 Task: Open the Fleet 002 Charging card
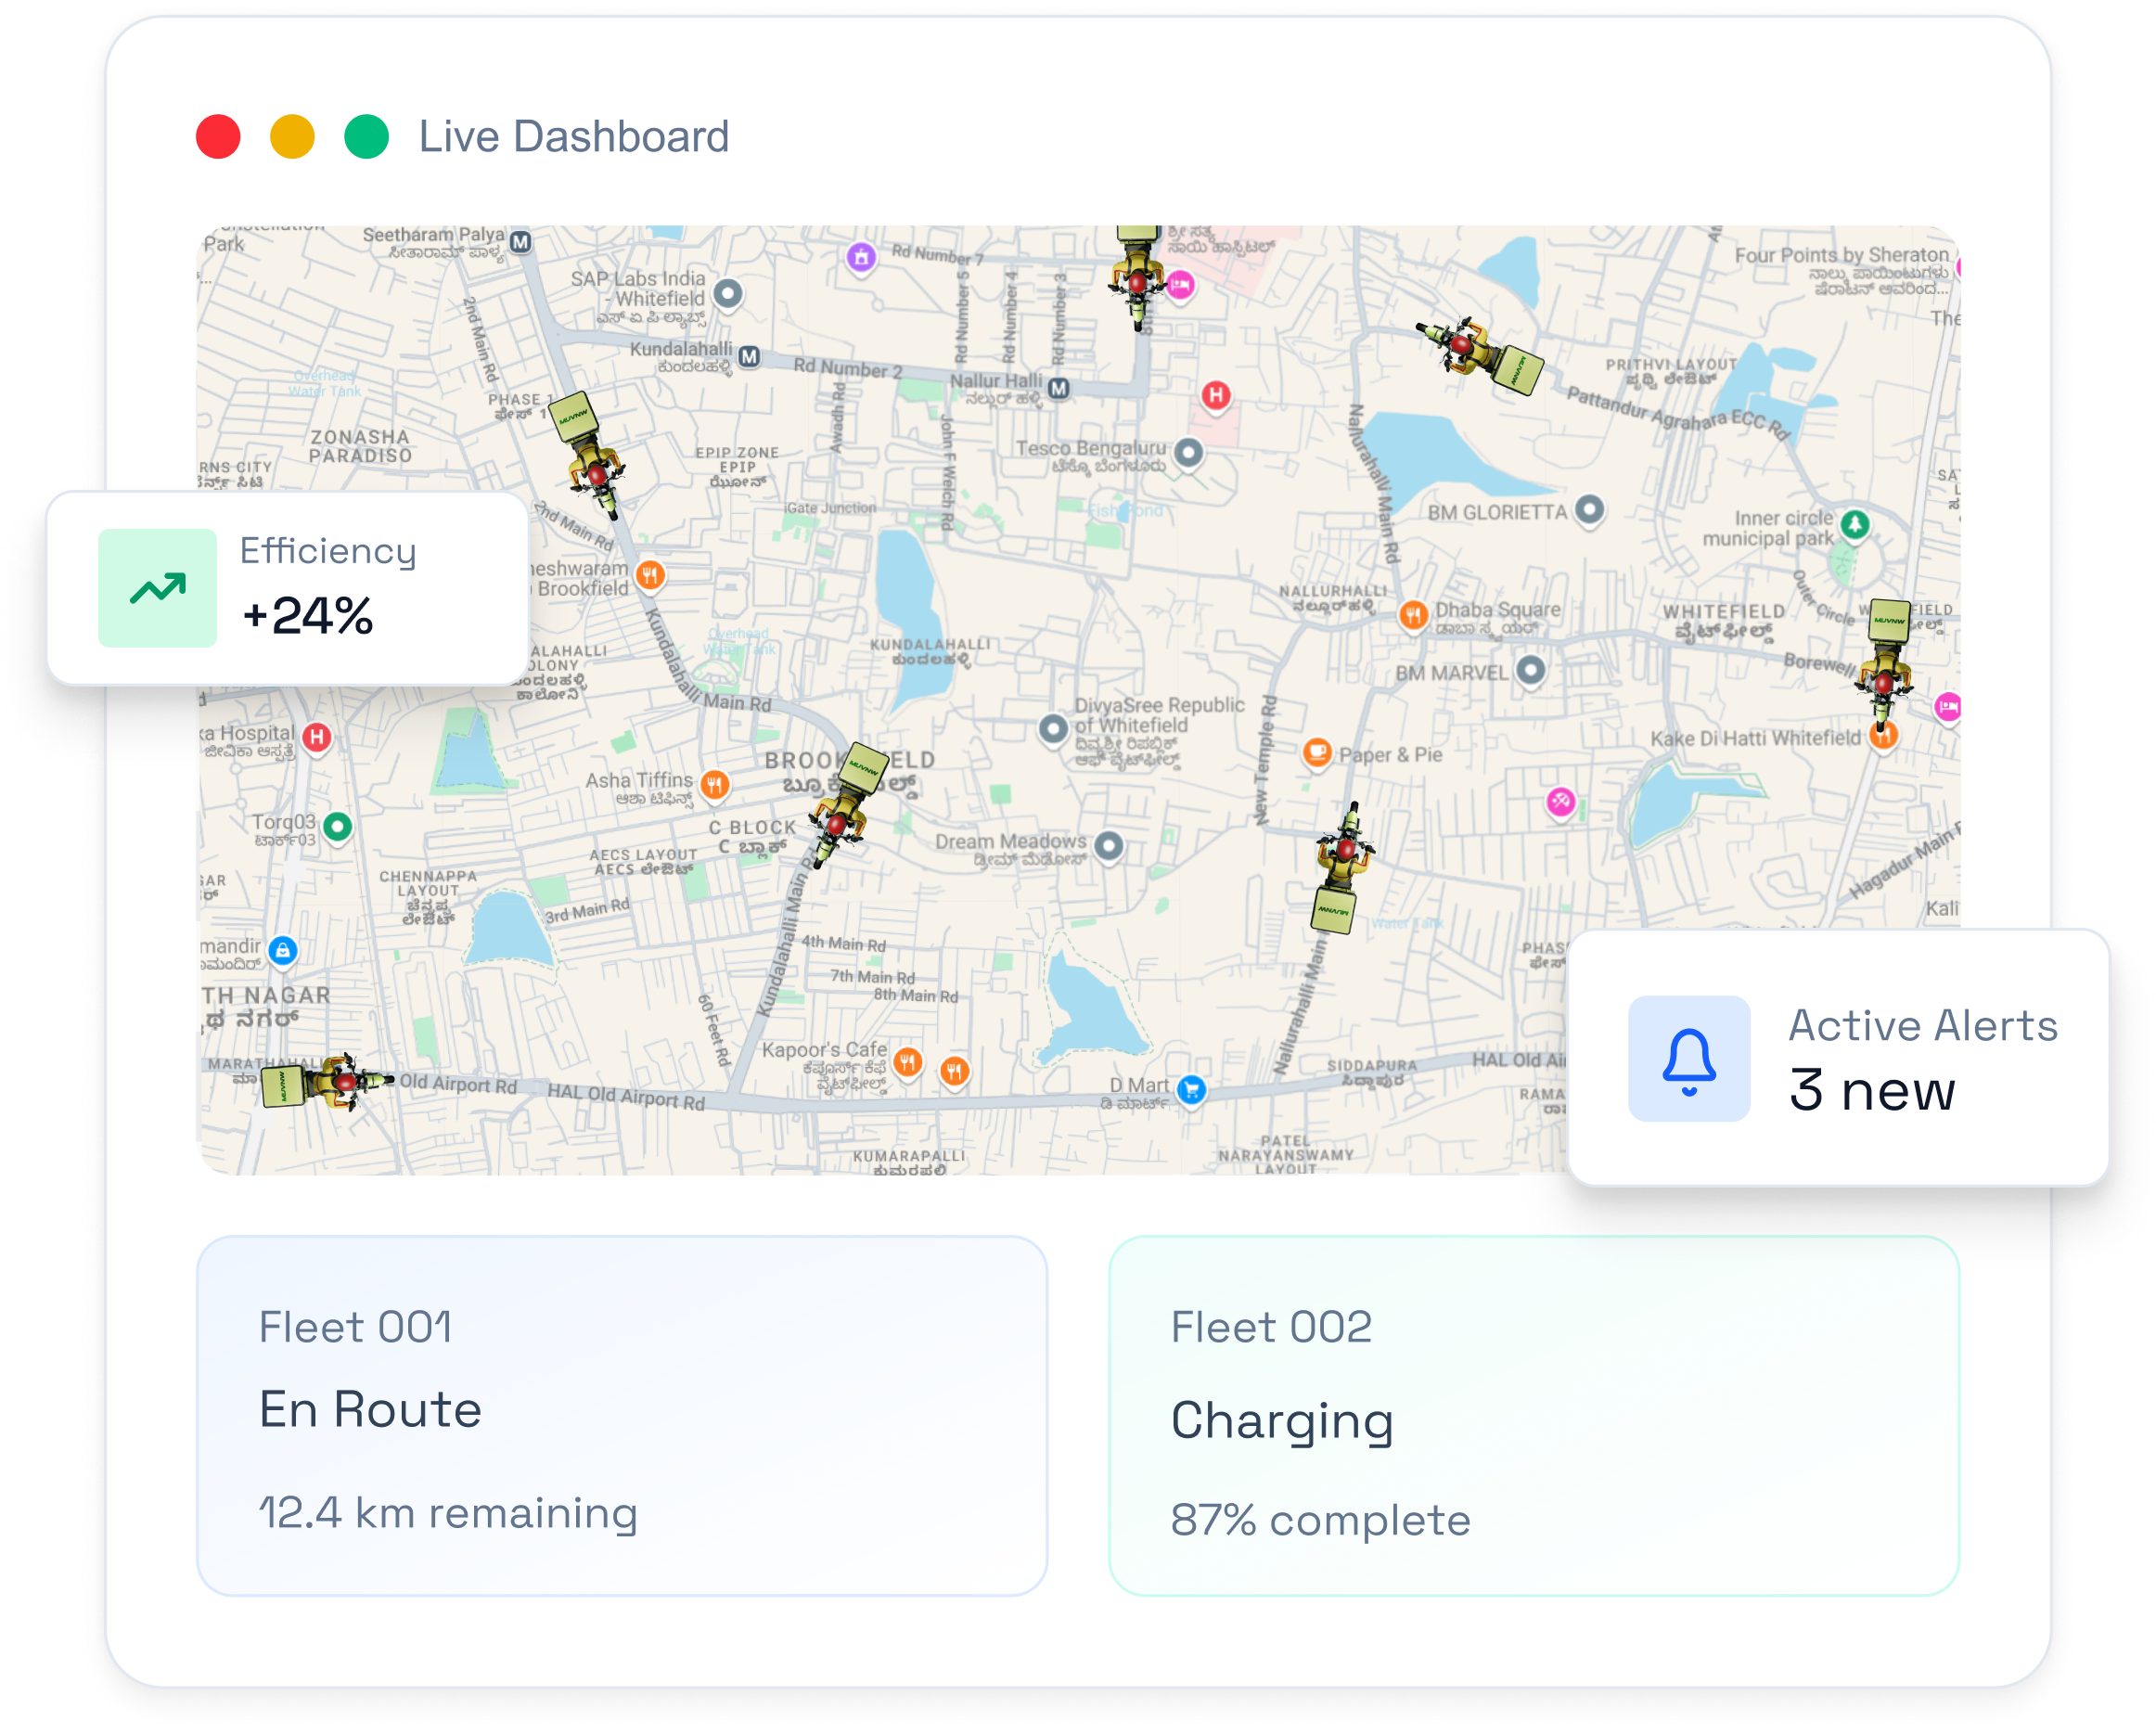click(x=1534, y=1416)
